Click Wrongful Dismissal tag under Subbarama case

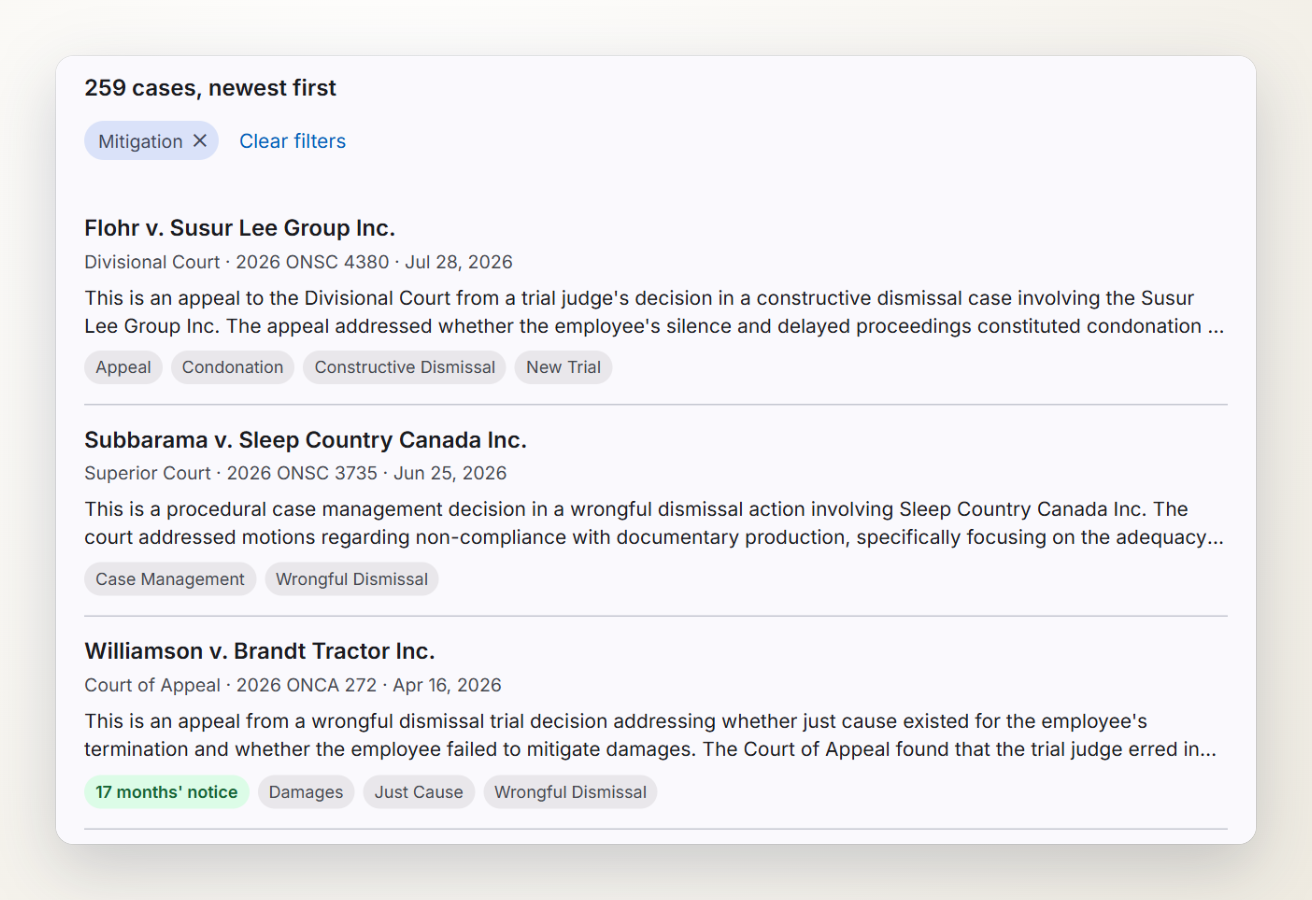(351, 579)
